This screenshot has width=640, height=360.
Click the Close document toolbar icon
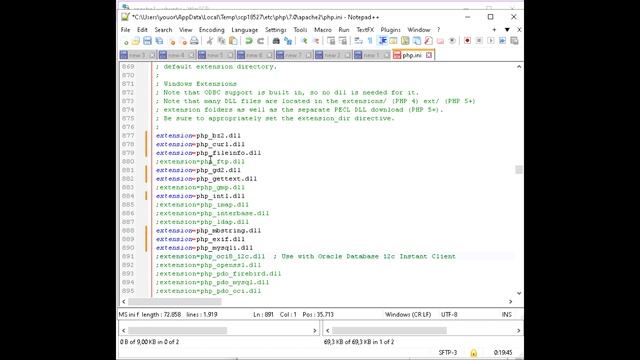click(x=172, y=41)
